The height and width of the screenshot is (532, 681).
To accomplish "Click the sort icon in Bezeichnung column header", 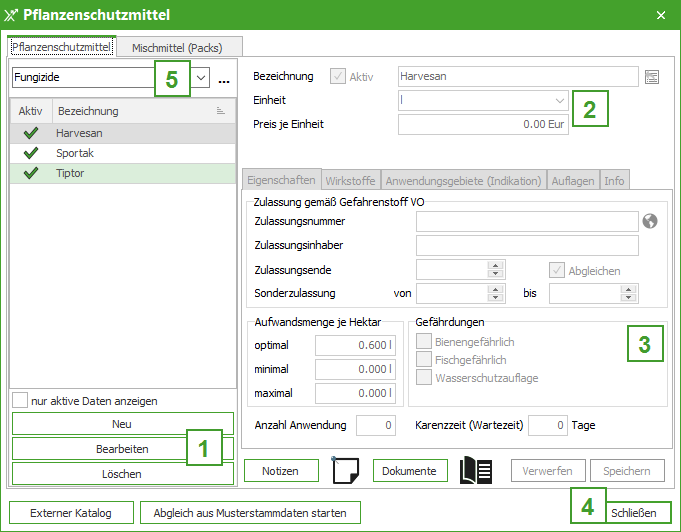I will 220,111.
